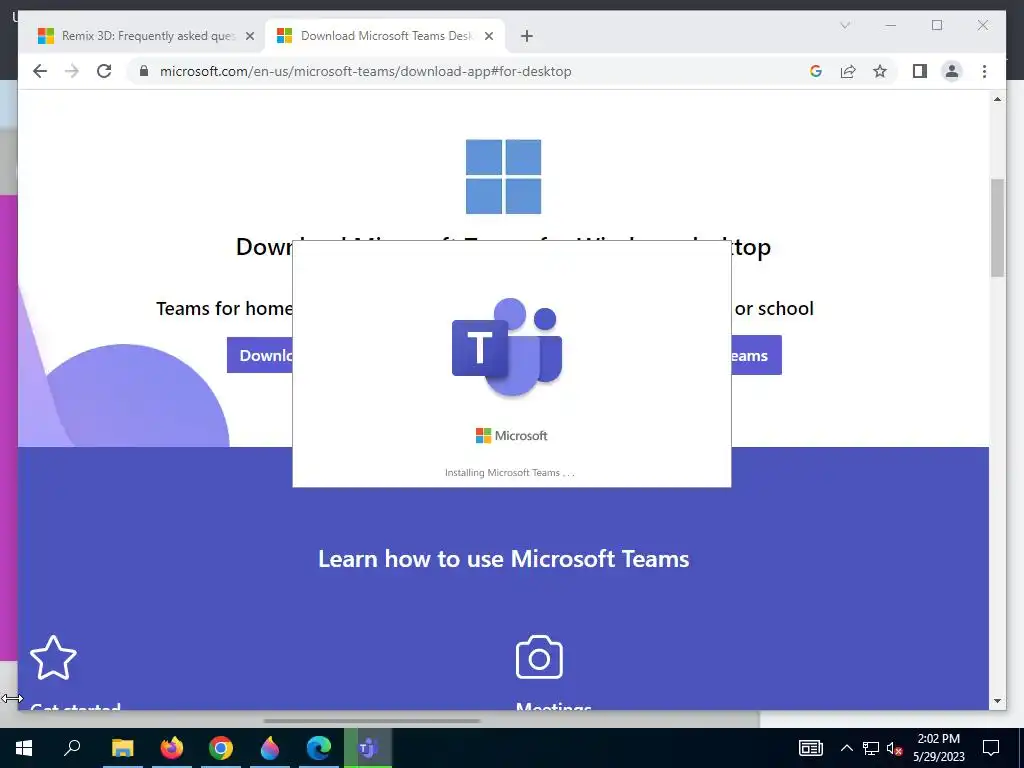Click the Microsoft Teams taskbar icon

368,748
